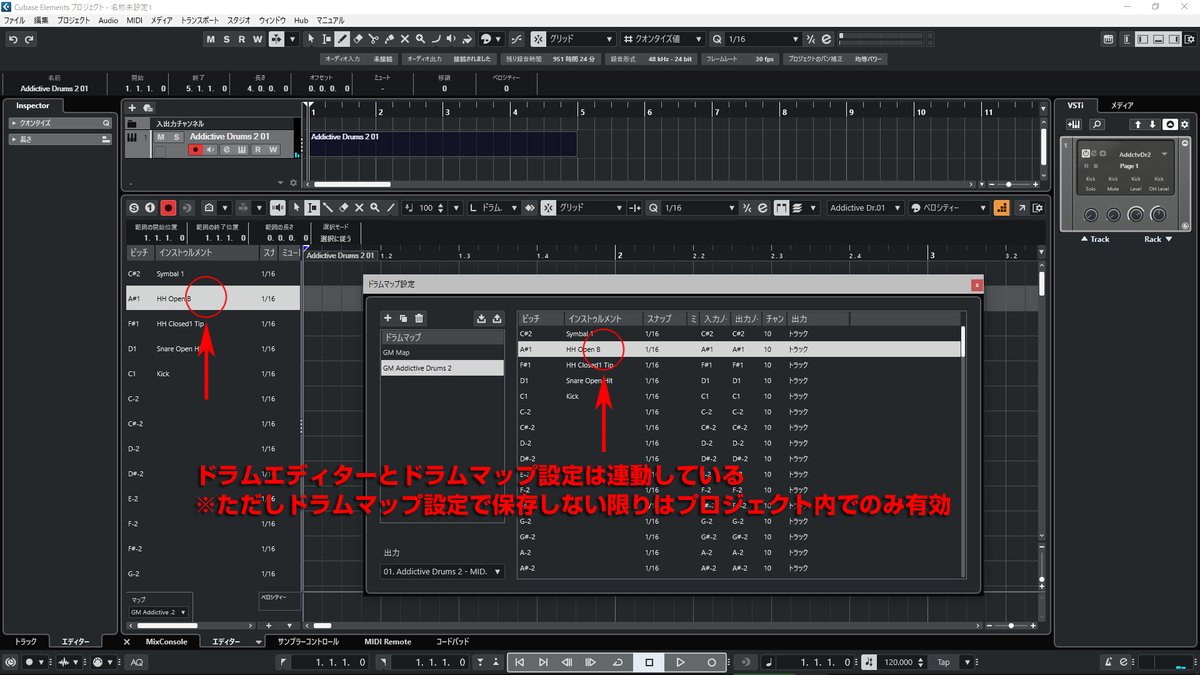Duplicate the selected drum map

pyautogui.click(x=403, y=318)
